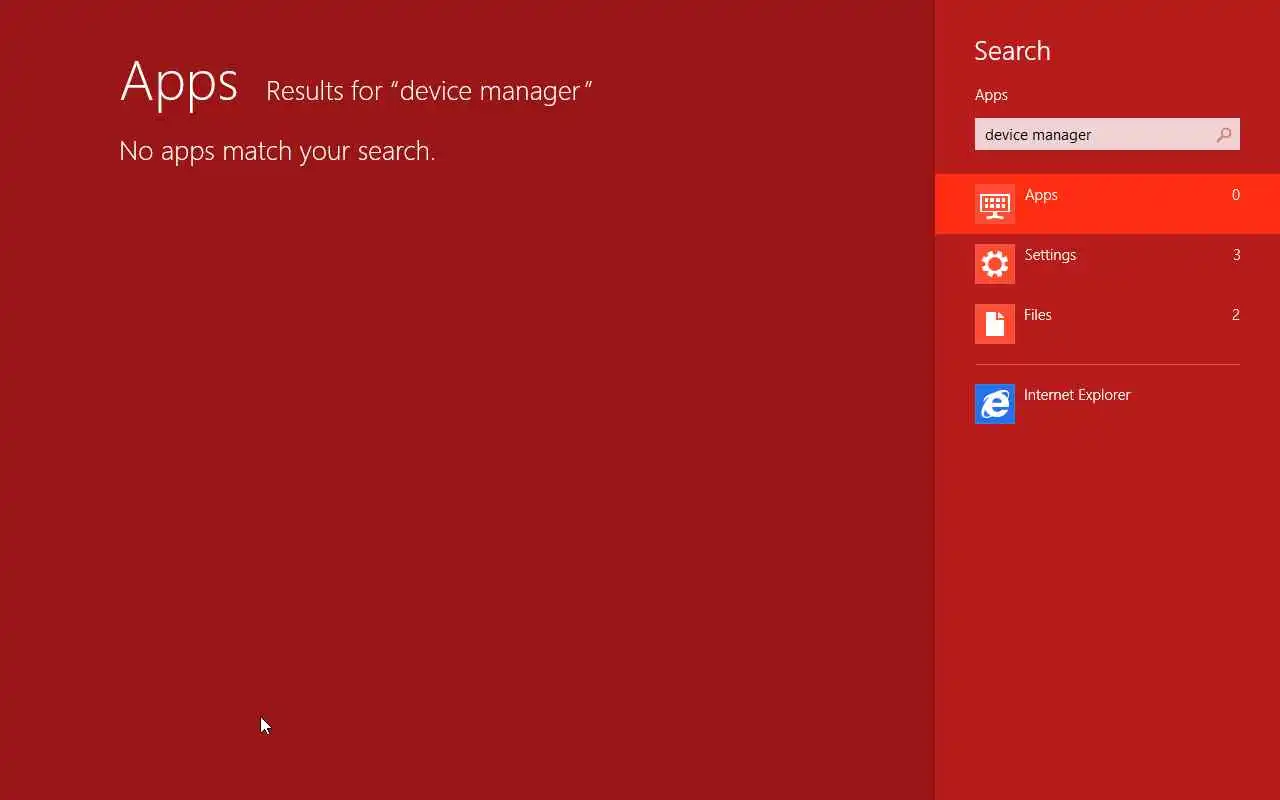Click the large Apps page title
Screen dimensions: 1280x800
click(179, 82)
